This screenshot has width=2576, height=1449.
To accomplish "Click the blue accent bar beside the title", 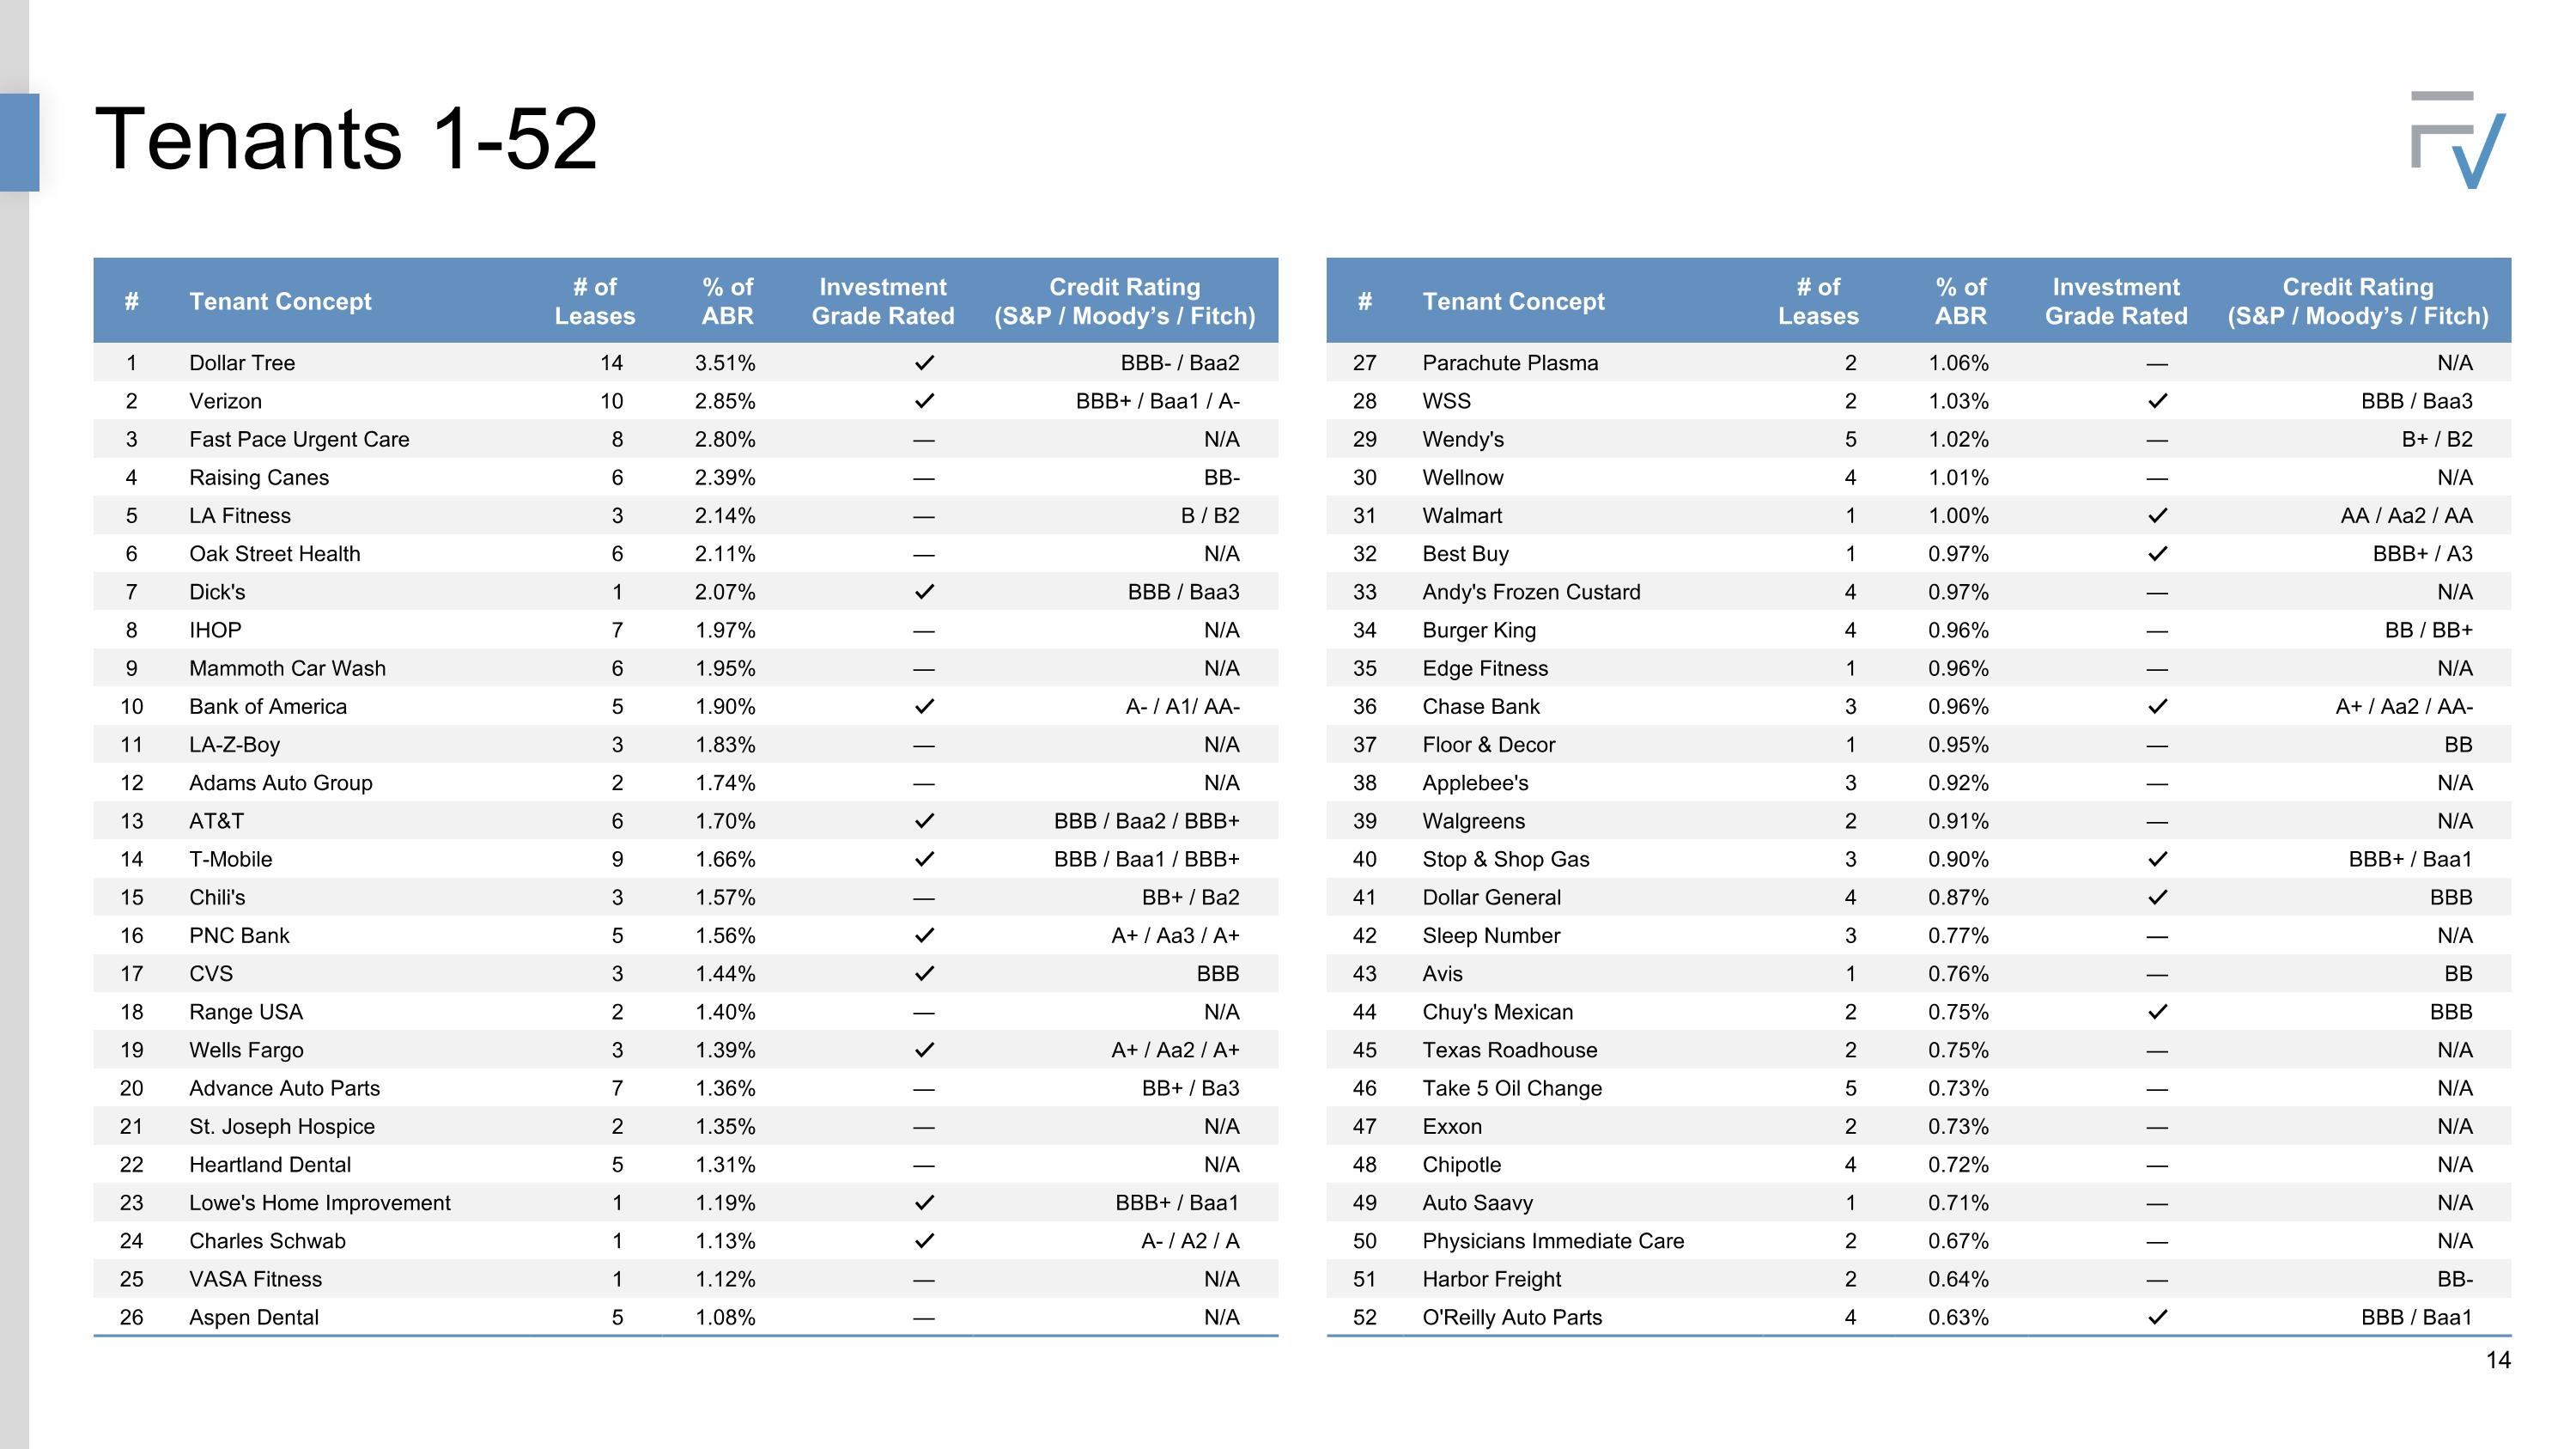I will pyautogui.click(x=19, y=142).
